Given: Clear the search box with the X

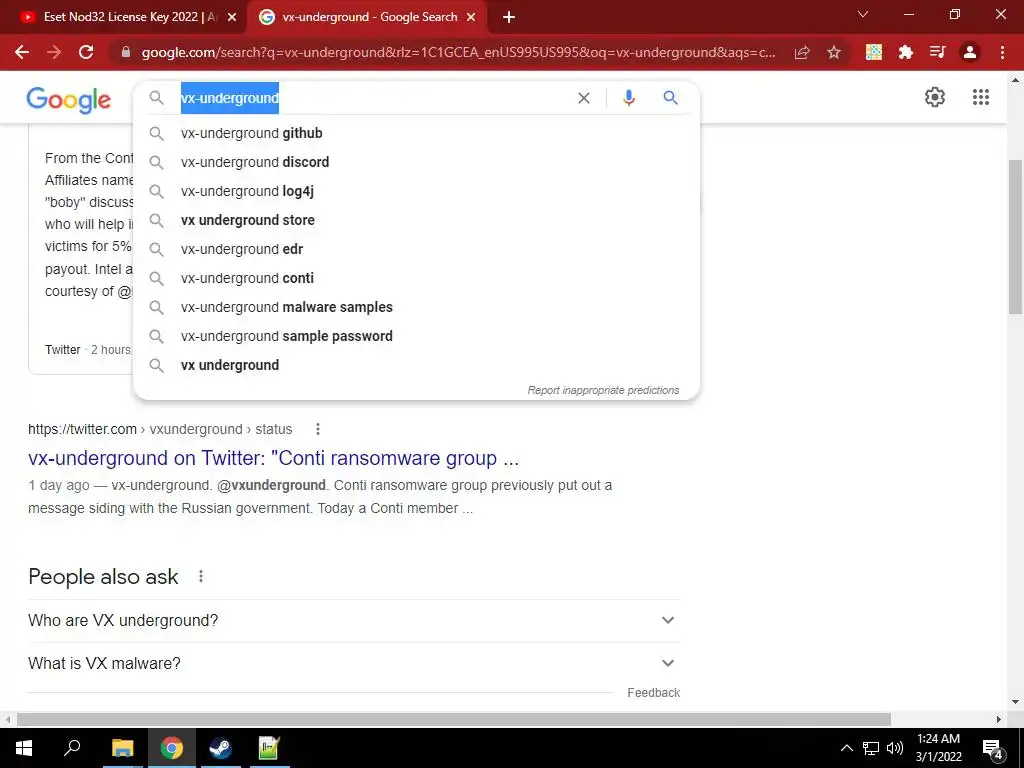Looking at the screenshot, I should [x=584, y=98].
